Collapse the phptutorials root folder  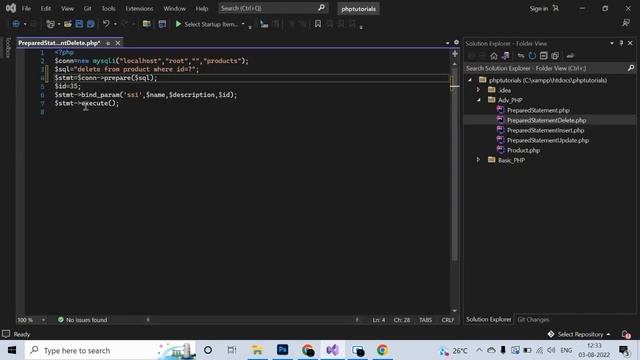[470, 80]
